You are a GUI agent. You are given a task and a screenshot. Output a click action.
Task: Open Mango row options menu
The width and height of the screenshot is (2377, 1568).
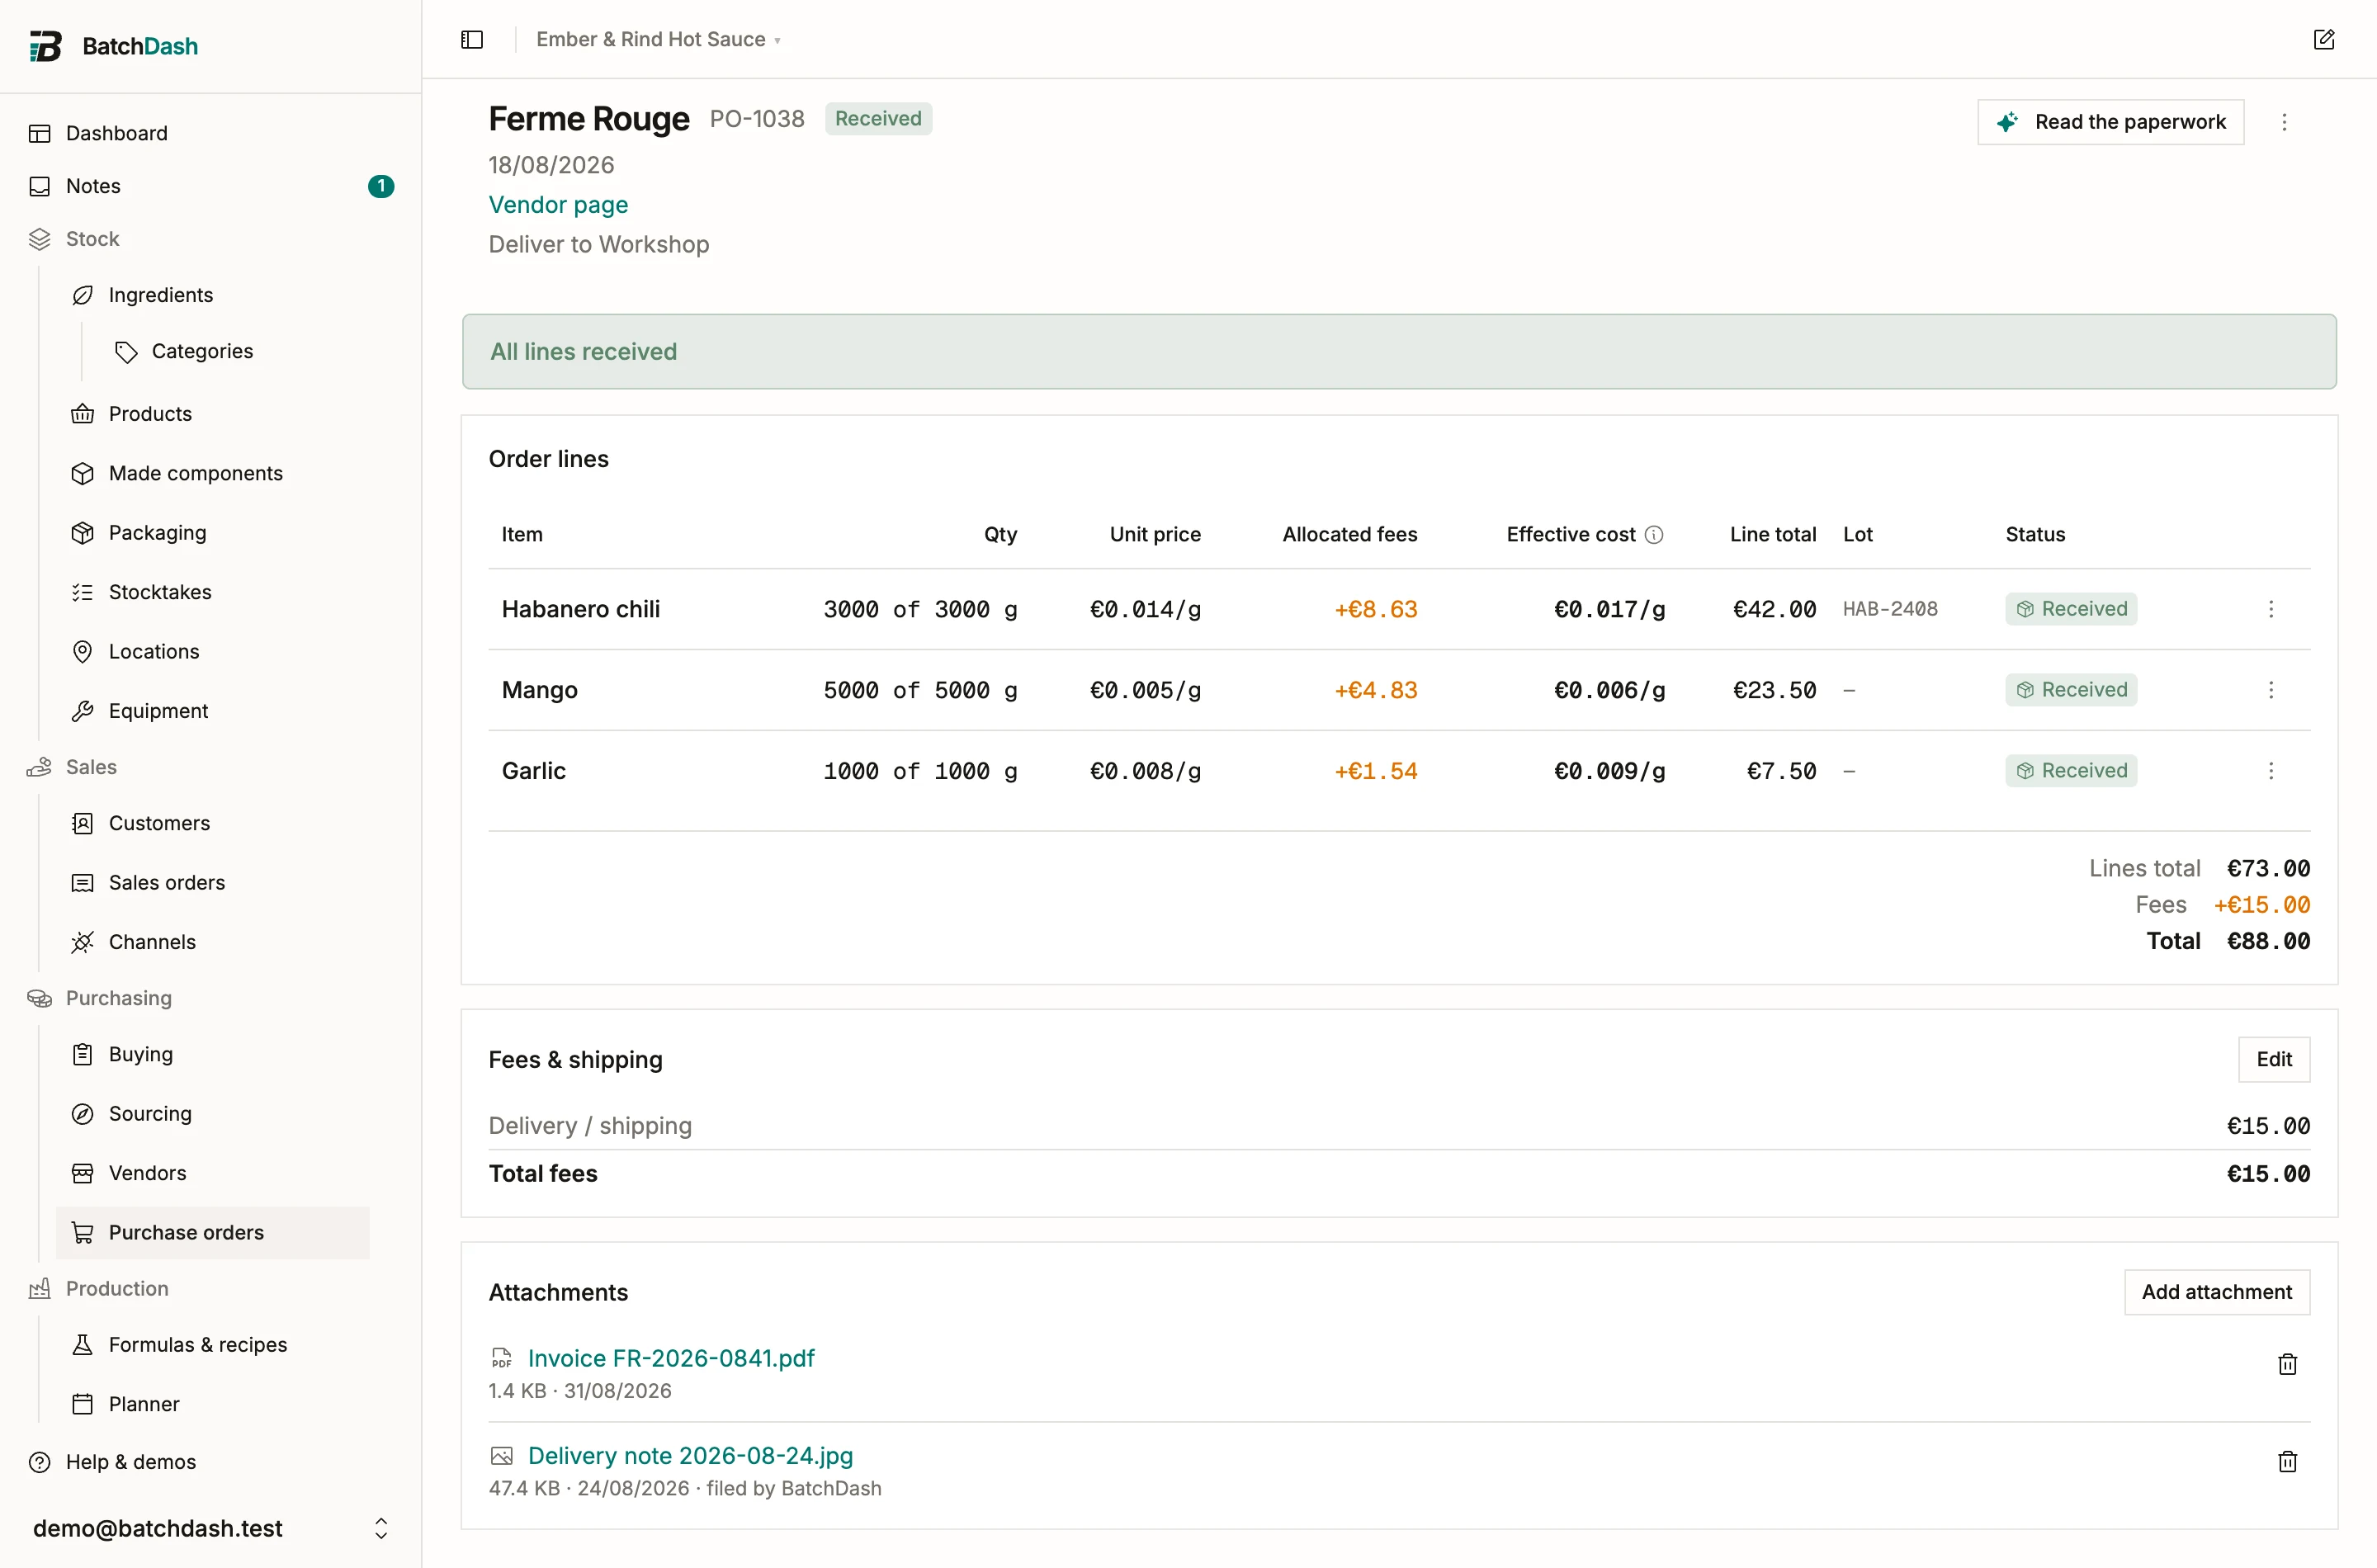pyautogui.click(x=2271, y=690)
